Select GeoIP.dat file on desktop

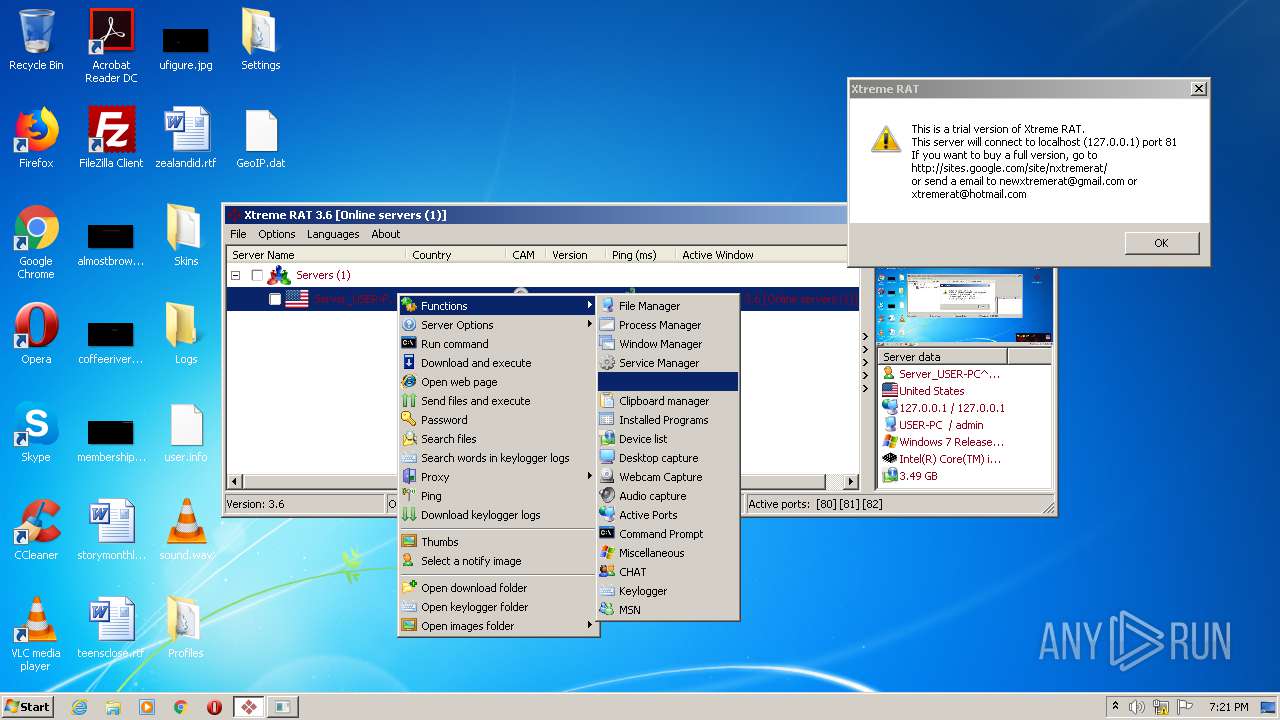tap(261, 138)
